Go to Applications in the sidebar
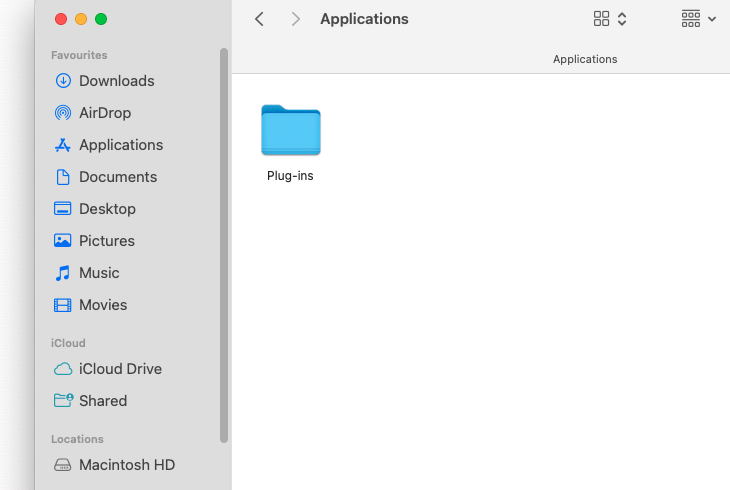This screenshot has height=490, width=730. 109,145
